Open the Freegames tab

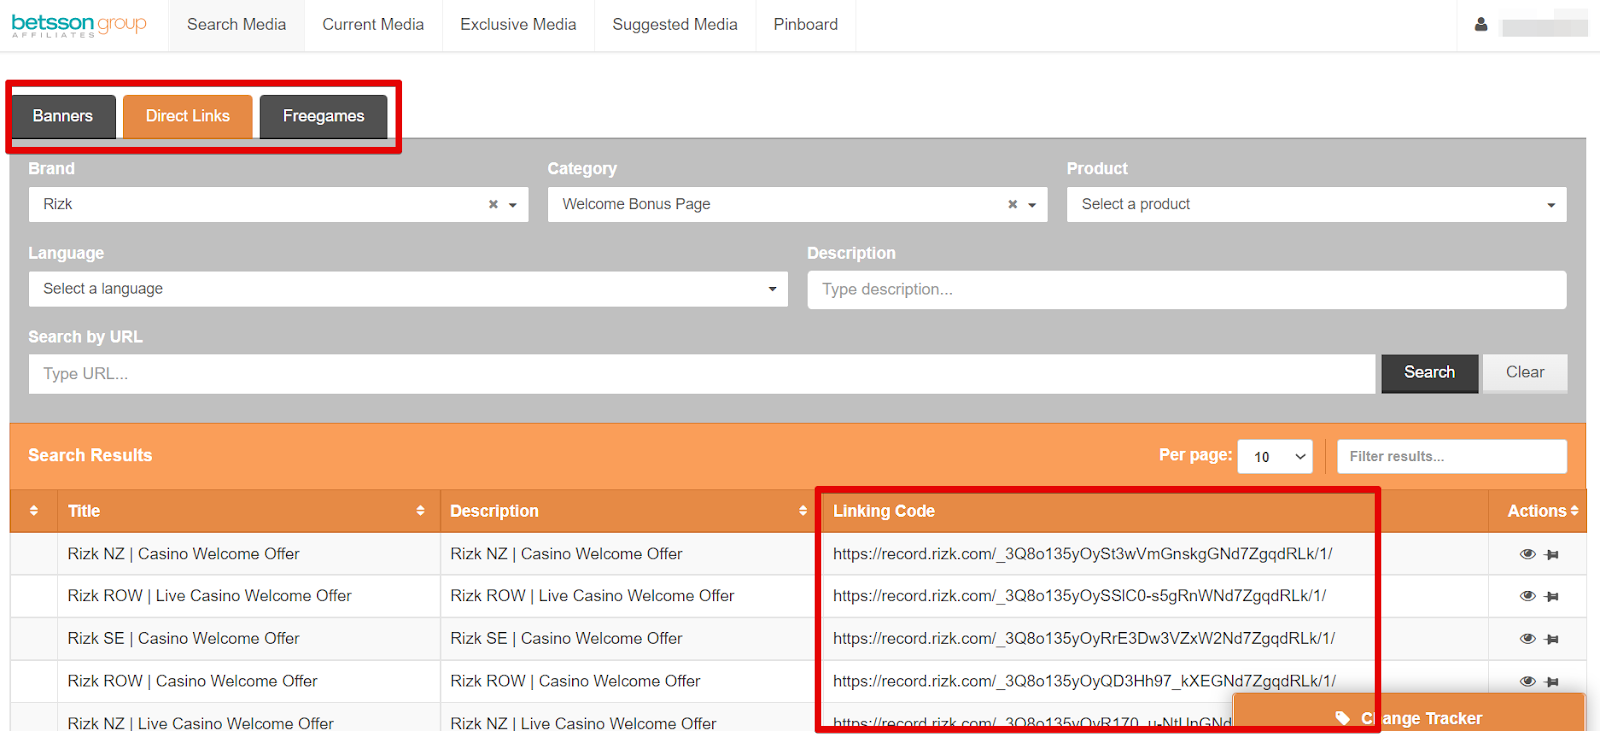tap(323, 116)
